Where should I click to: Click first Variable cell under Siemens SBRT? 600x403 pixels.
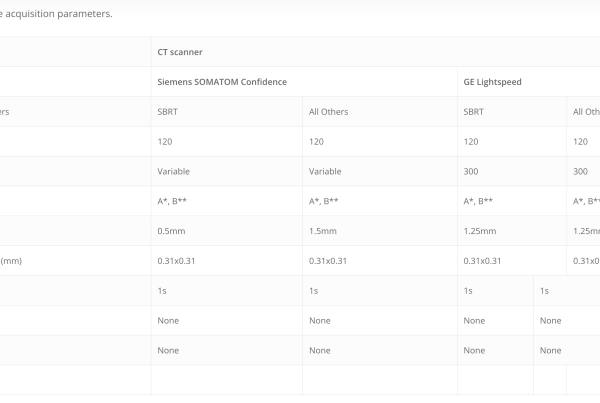(227, 171)
